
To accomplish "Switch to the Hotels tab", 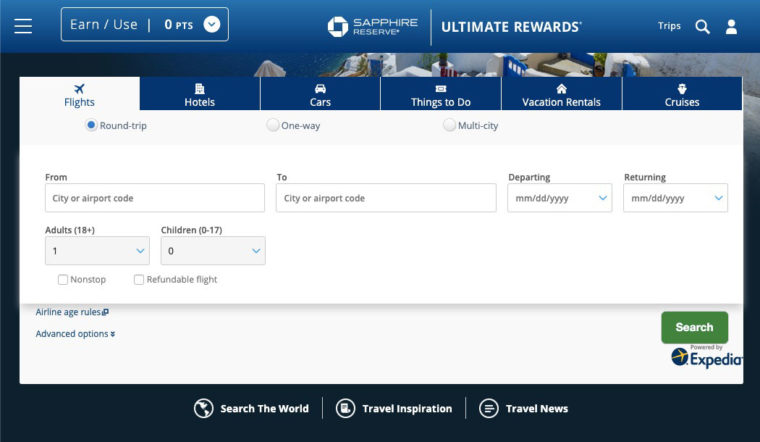I will coord(200,94).
